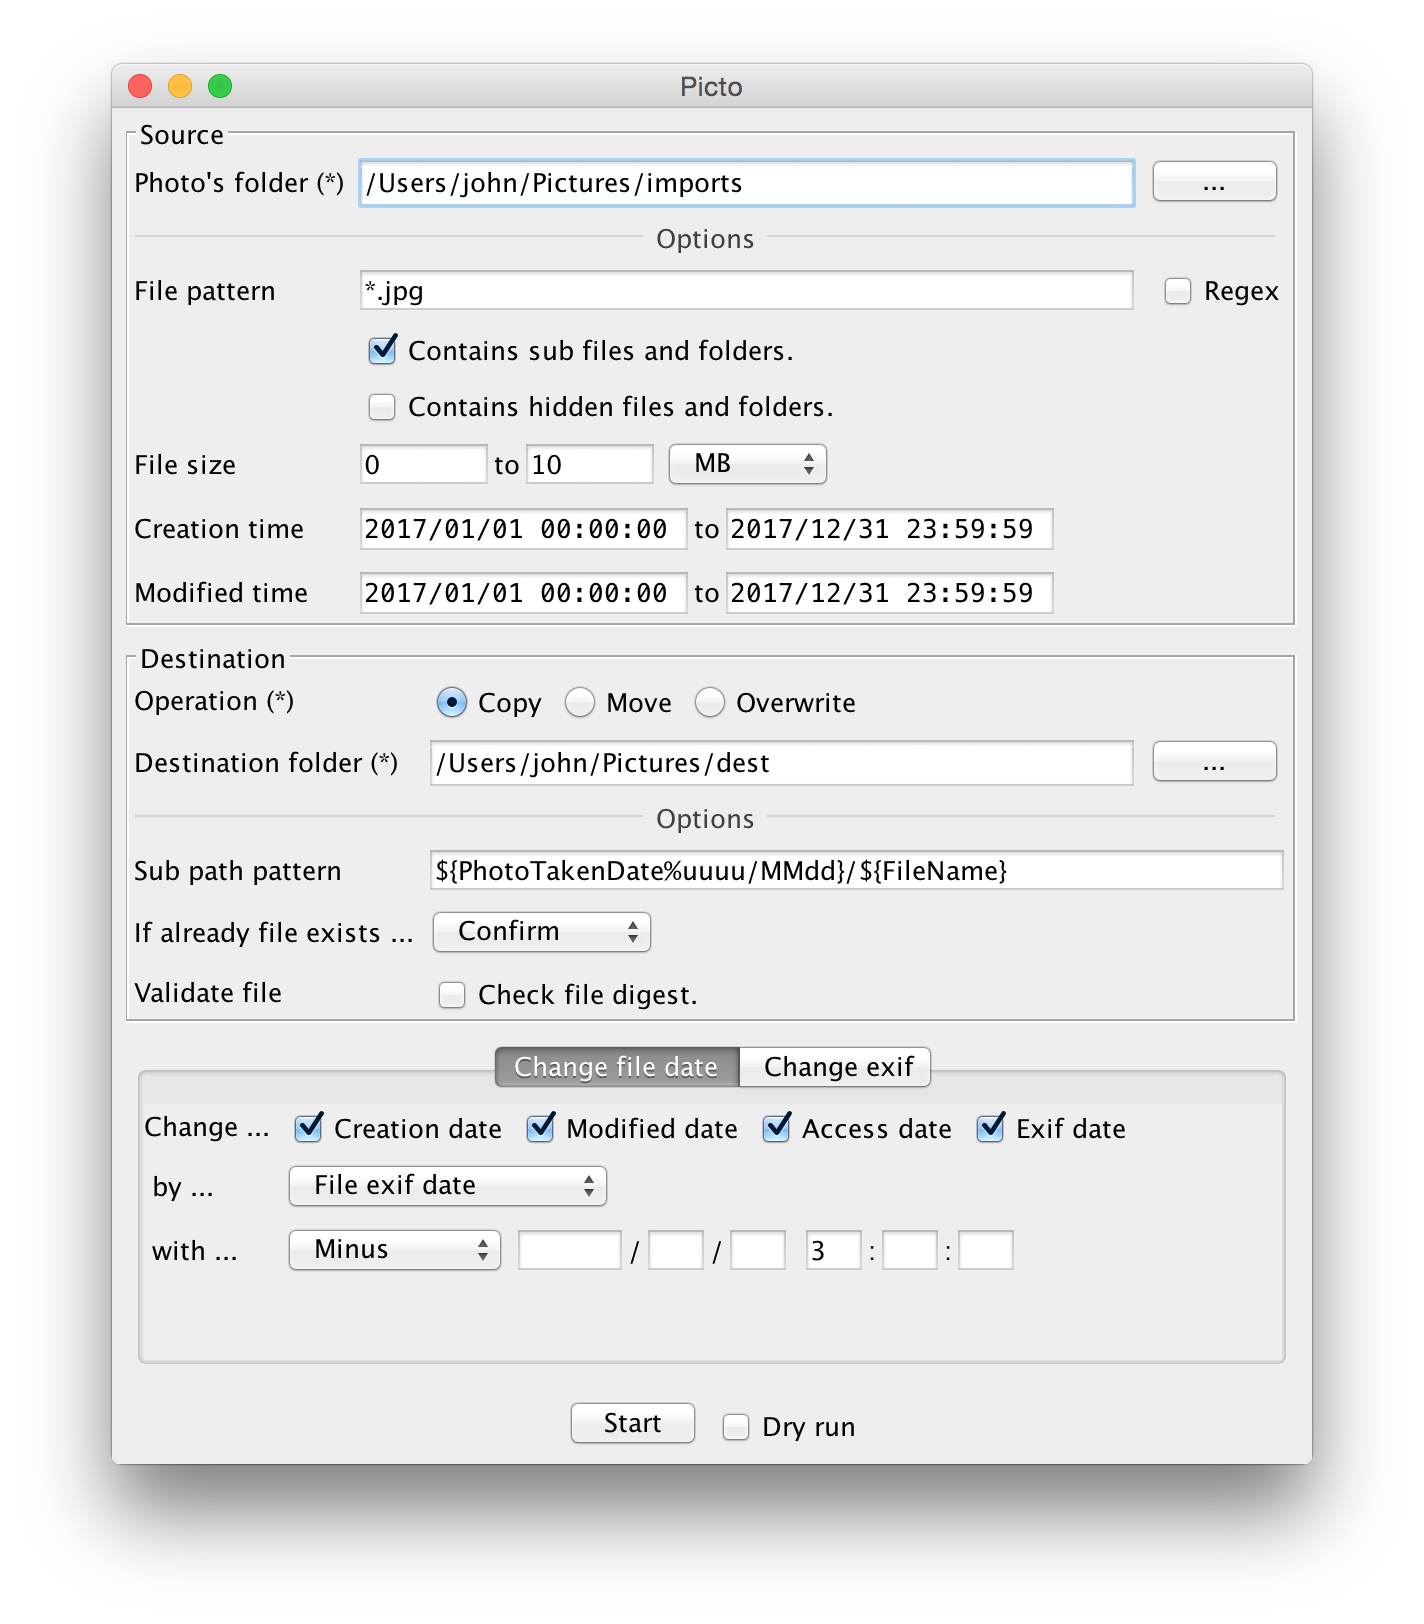Click the minimum File size field
This screenshot has width=1424, height=1624.
[423, 464]
